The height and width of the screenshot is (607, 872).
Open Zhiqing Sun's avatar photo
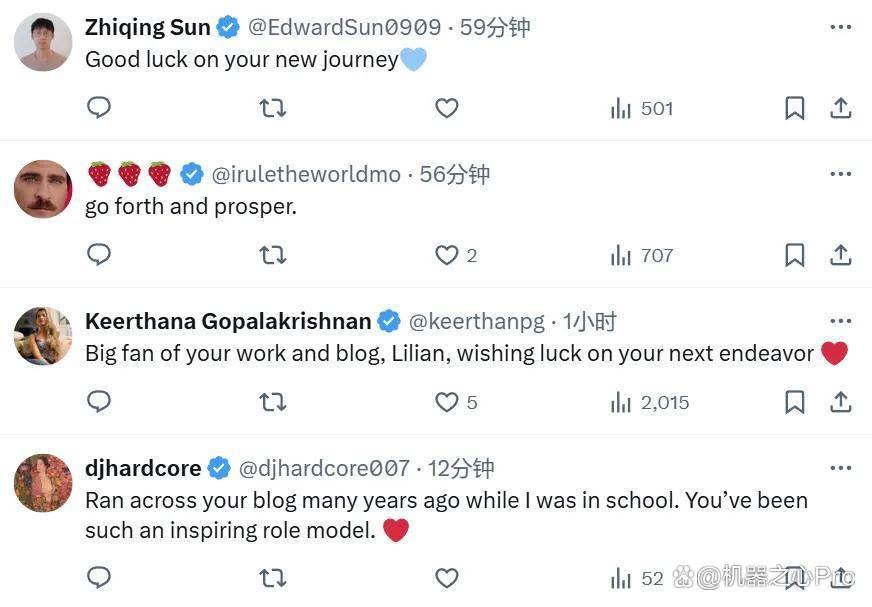coord(43,42)
